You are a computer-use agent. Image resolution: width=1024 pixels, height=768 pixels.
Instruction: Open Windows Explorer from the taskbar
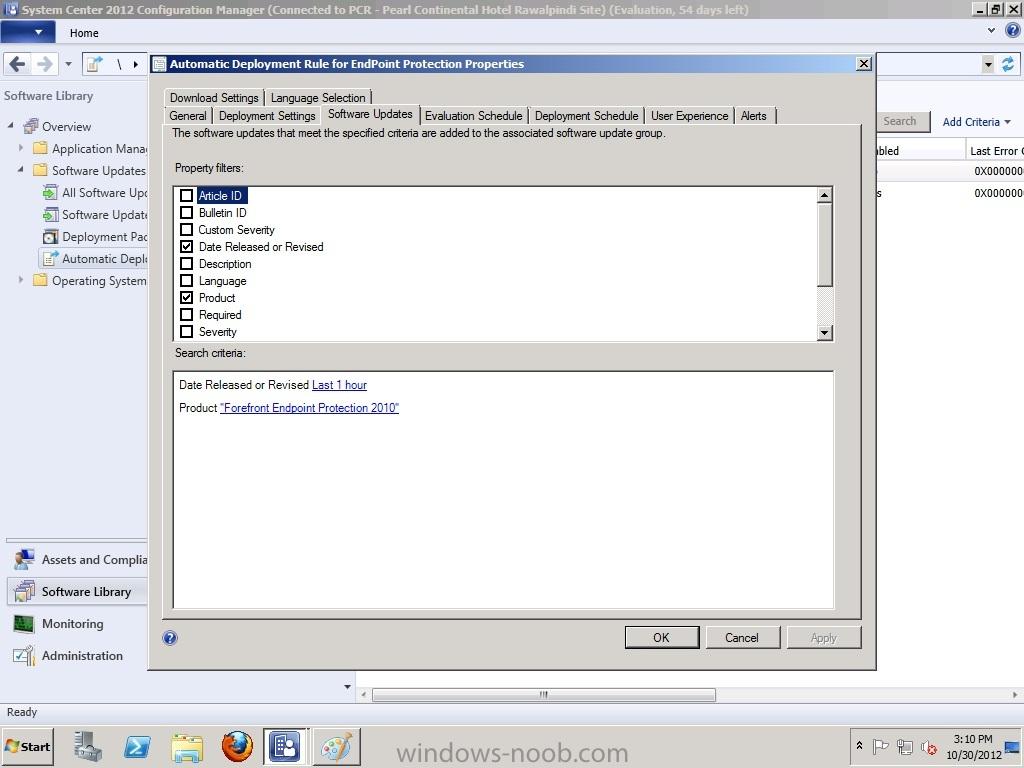[x=187, y=746]
